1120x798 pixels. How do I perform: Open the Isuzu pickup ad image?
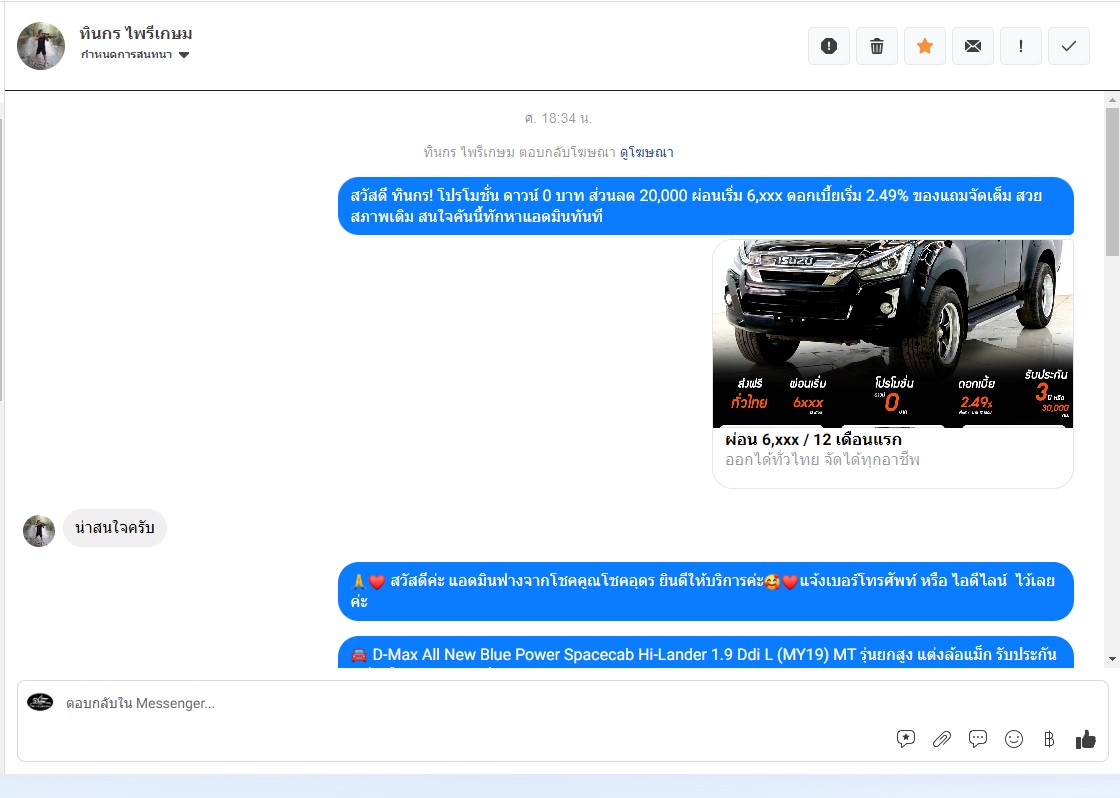click(x=893, y=334)
